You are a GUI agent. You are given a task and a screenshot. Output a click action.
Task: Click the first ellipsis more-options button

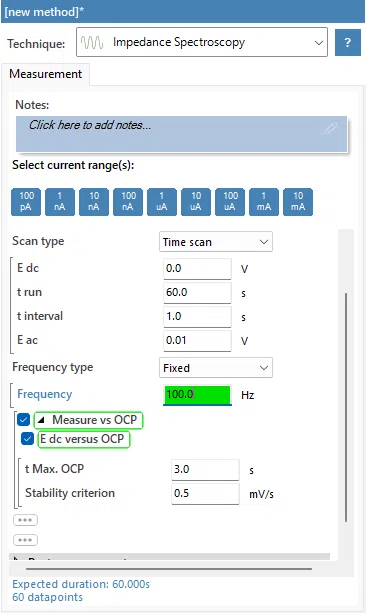25,520
